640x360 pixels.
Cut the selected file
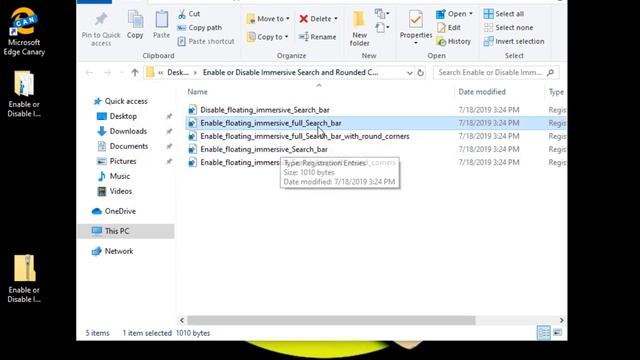[189, 14]
